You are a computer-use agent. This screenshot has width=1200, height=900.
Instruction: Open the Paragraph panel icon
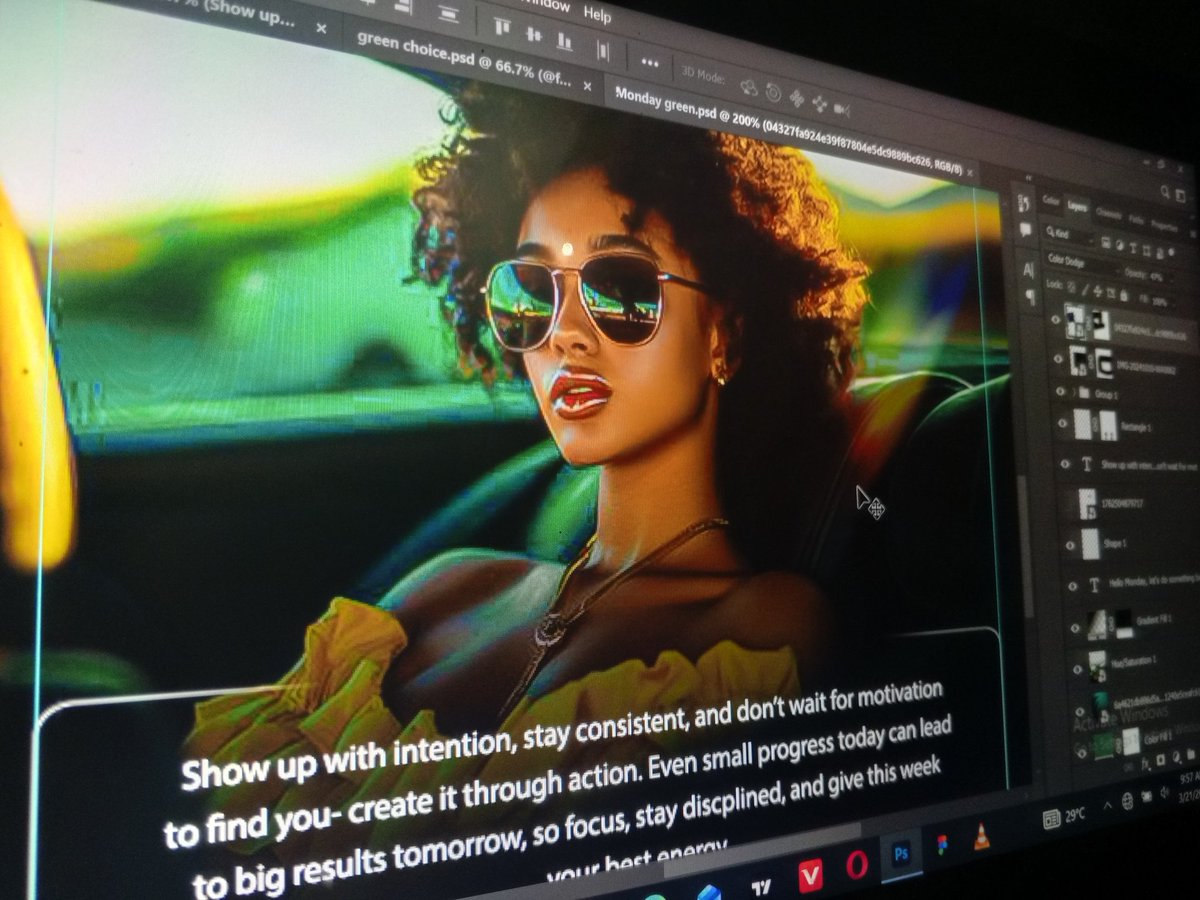1031,297
